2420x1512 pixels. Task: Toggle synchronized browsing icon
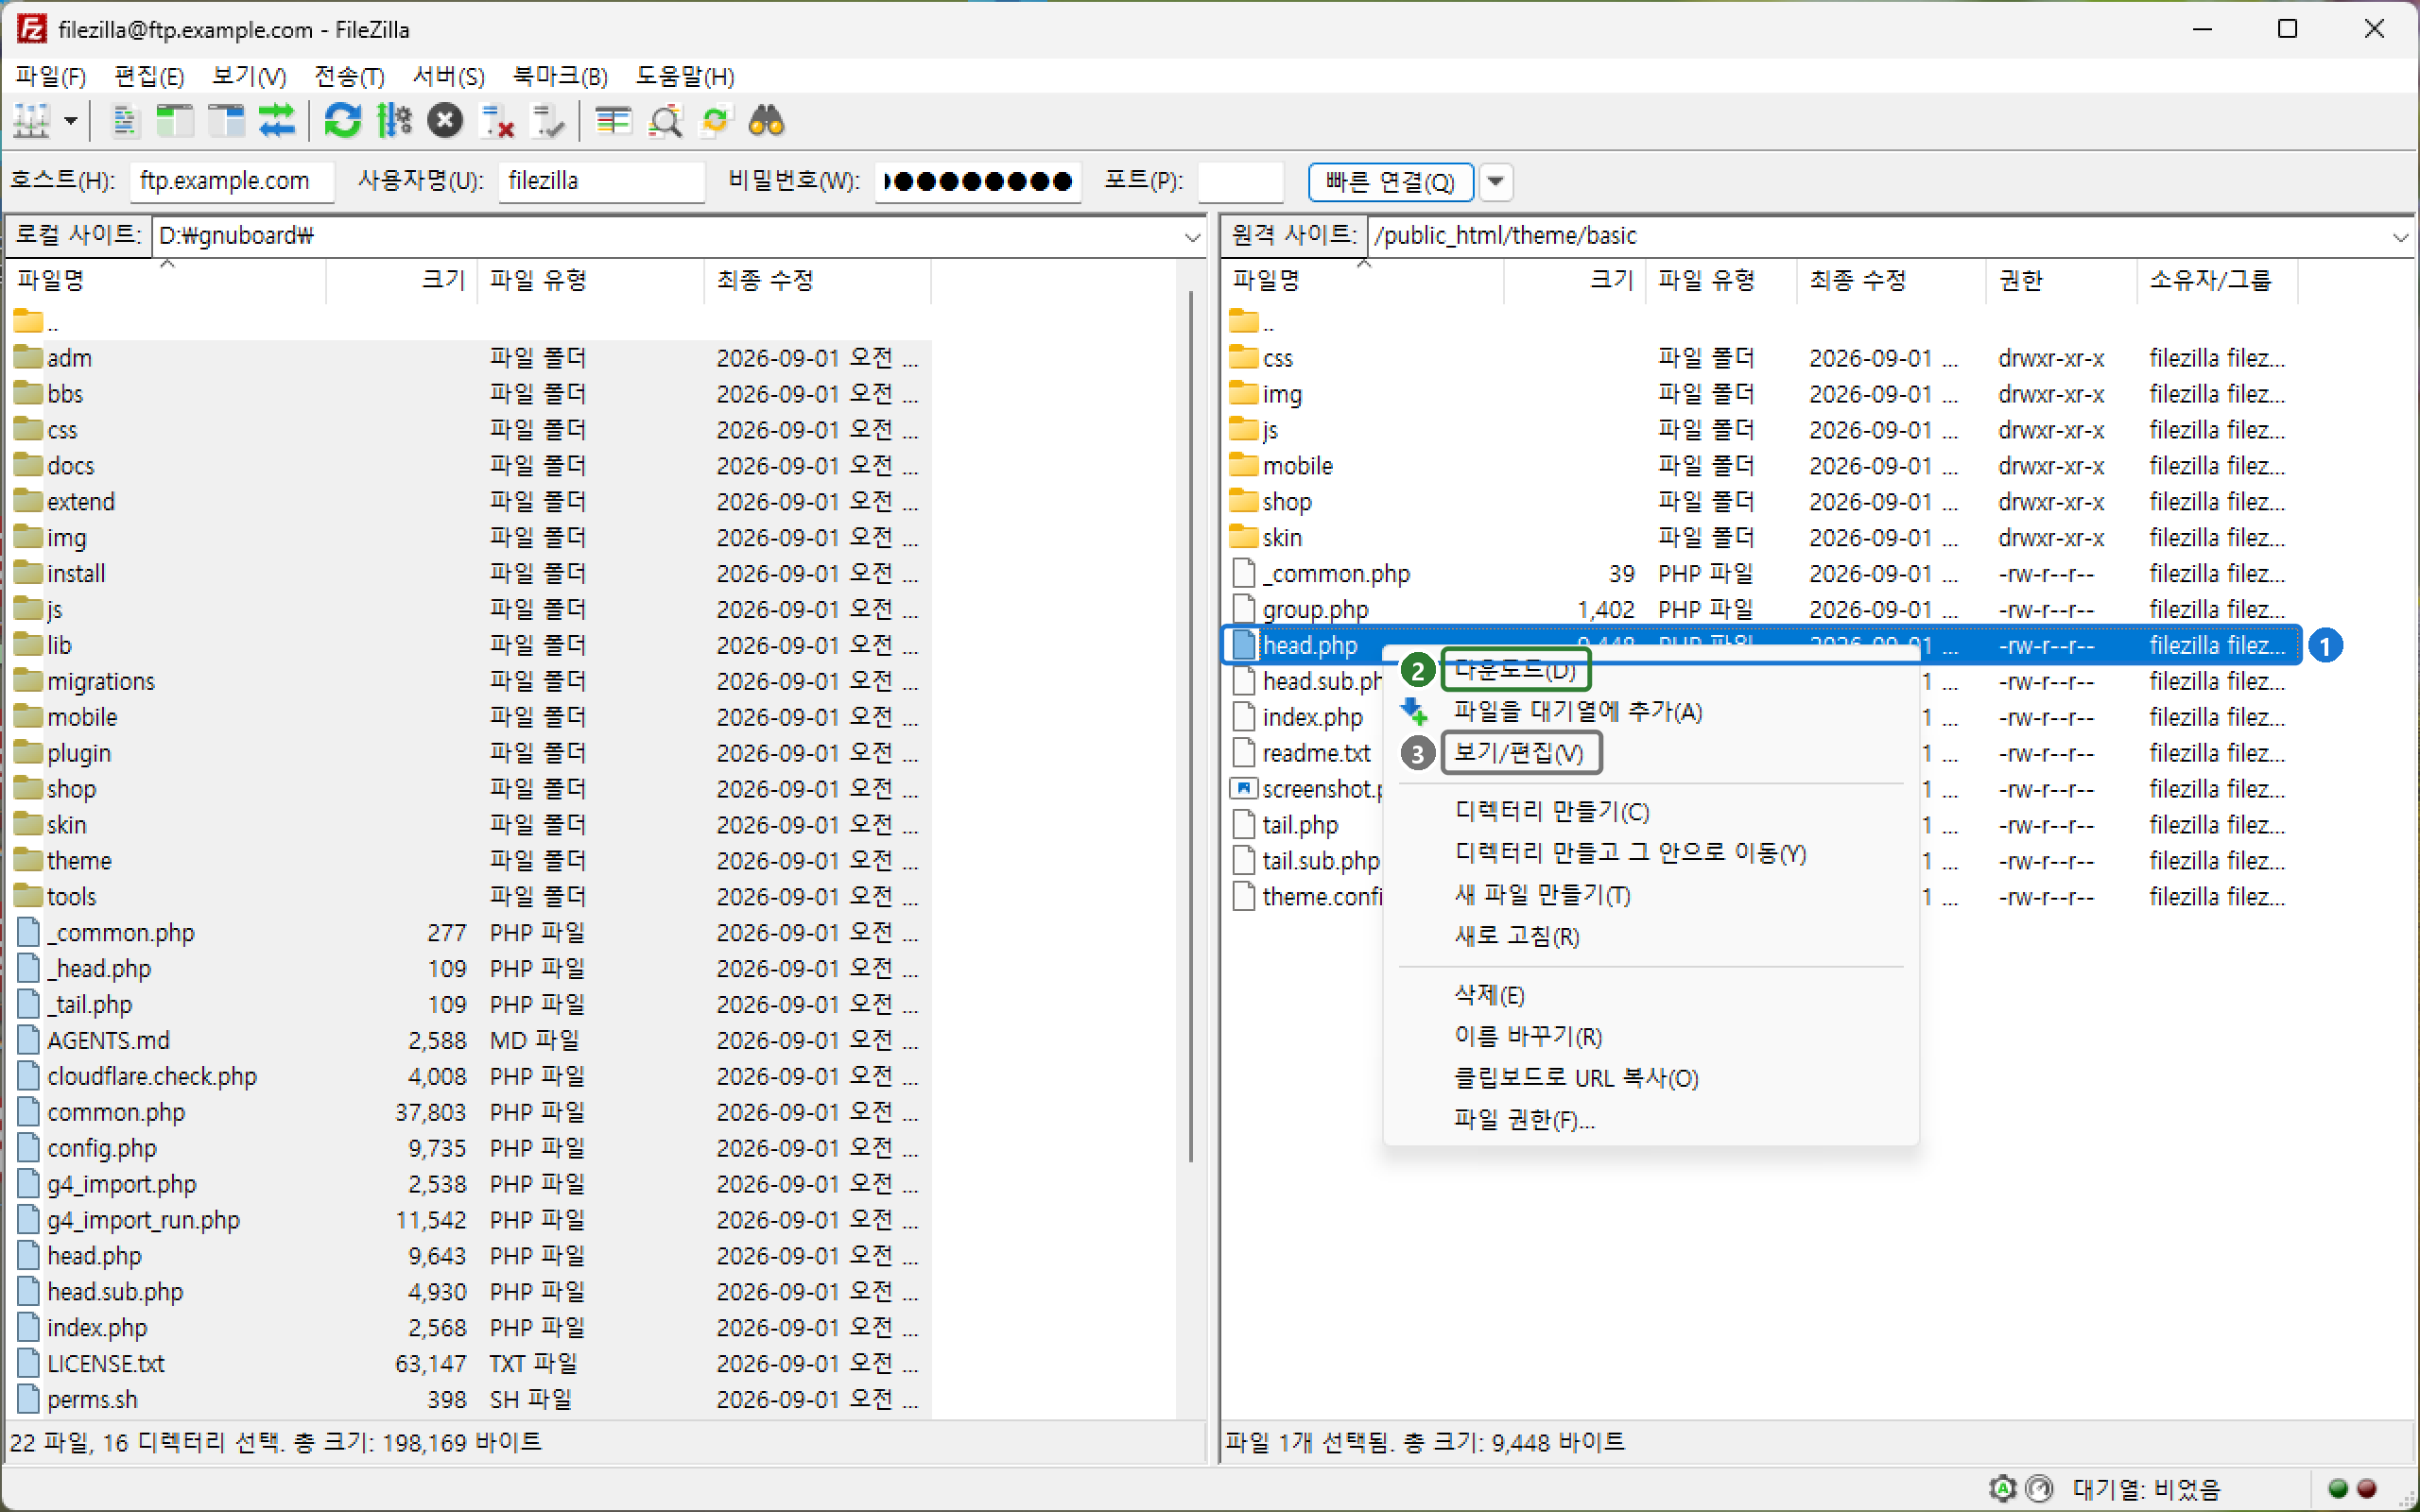(x=716, y=121)
